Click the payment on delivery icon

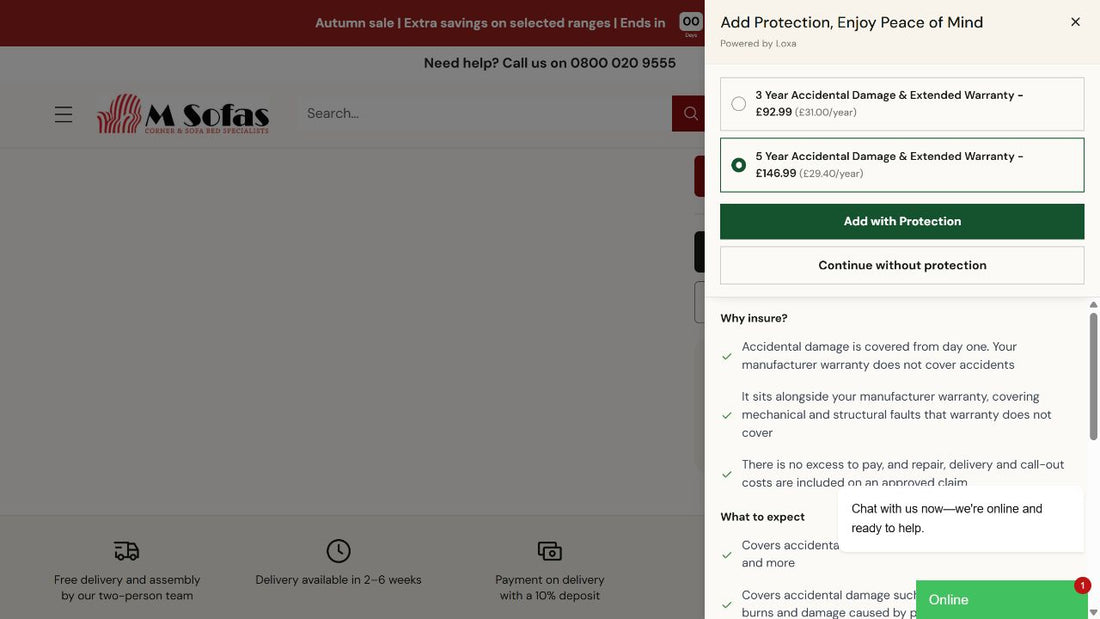(549, 551)
